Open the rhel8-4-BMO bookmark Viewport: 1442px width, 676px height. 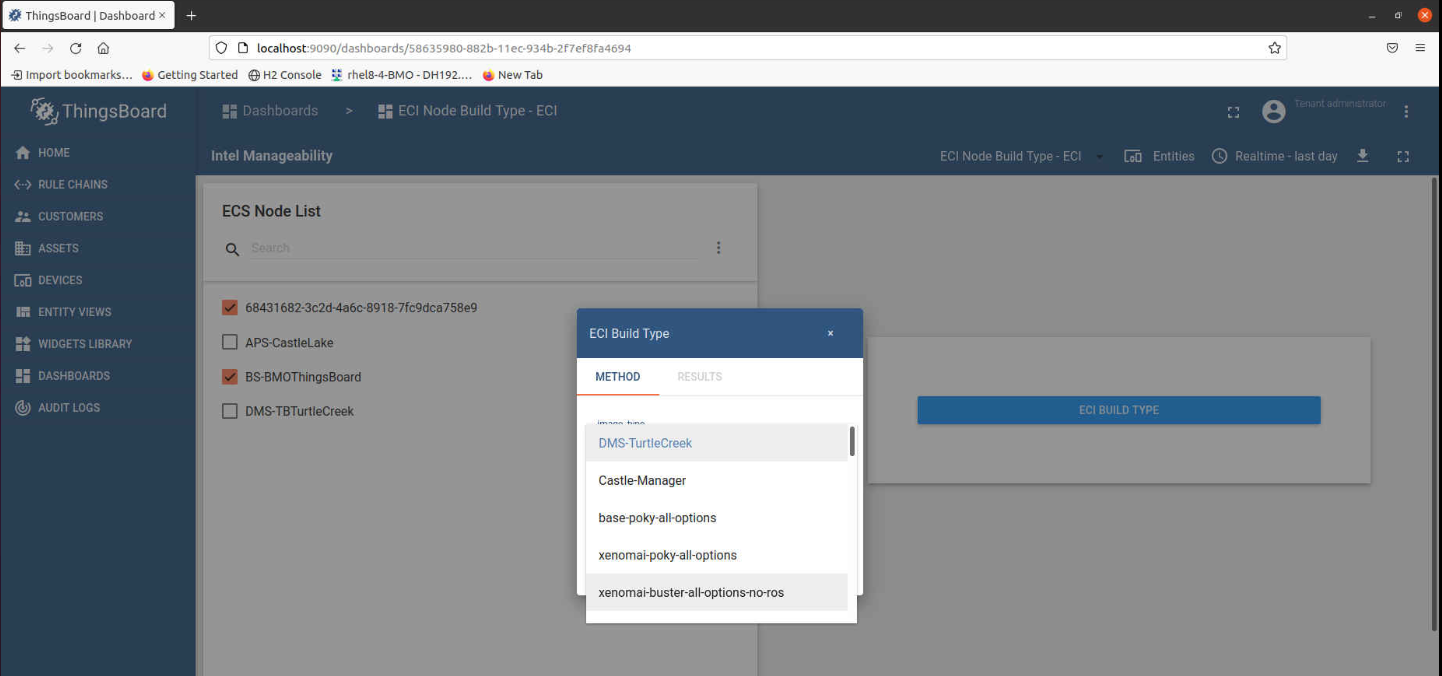(402, 75)
